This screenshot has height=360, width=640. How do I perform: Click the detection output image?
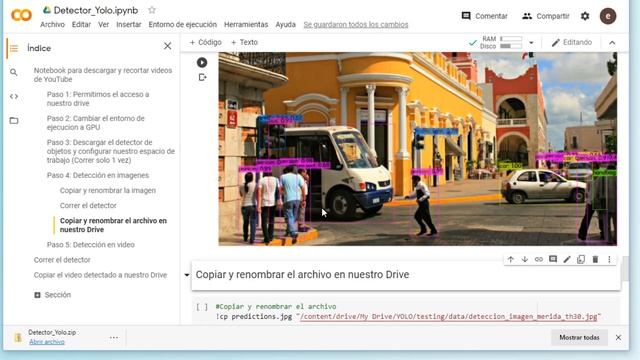418,149
